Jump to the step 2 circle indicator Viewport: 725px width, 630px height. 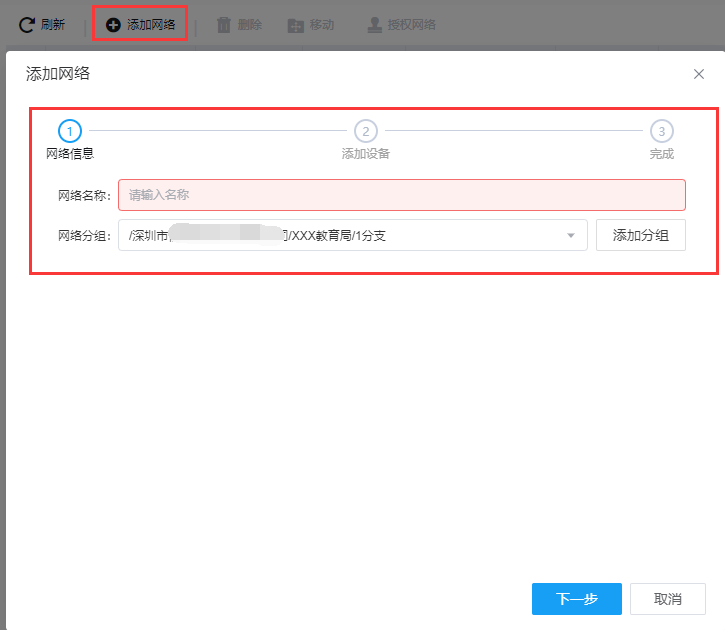point(366,131)
